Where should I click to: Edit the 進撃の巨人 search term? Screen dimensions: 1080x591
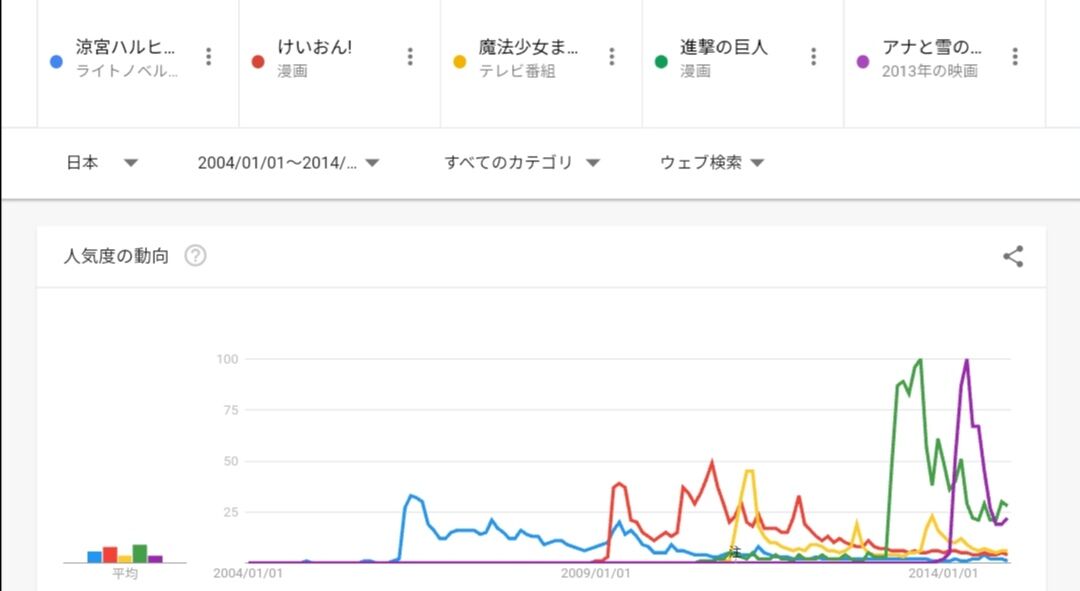[724, 47]
